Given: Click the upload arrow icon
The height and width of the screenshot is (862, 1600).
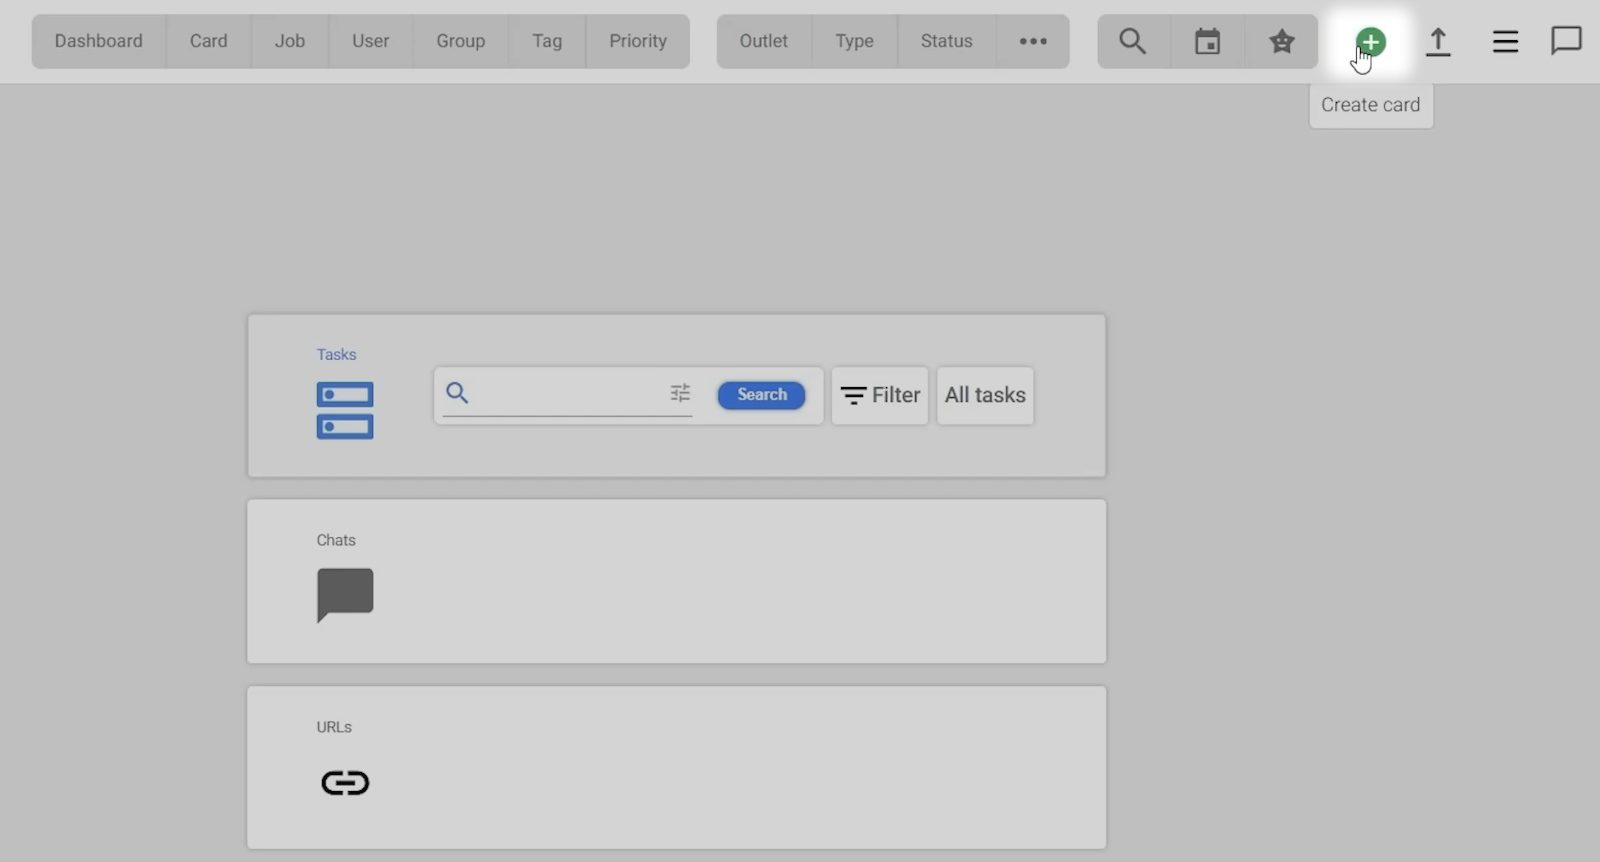Looking at the screenshot, I should pyautogui.click(x=1437, y=41).
